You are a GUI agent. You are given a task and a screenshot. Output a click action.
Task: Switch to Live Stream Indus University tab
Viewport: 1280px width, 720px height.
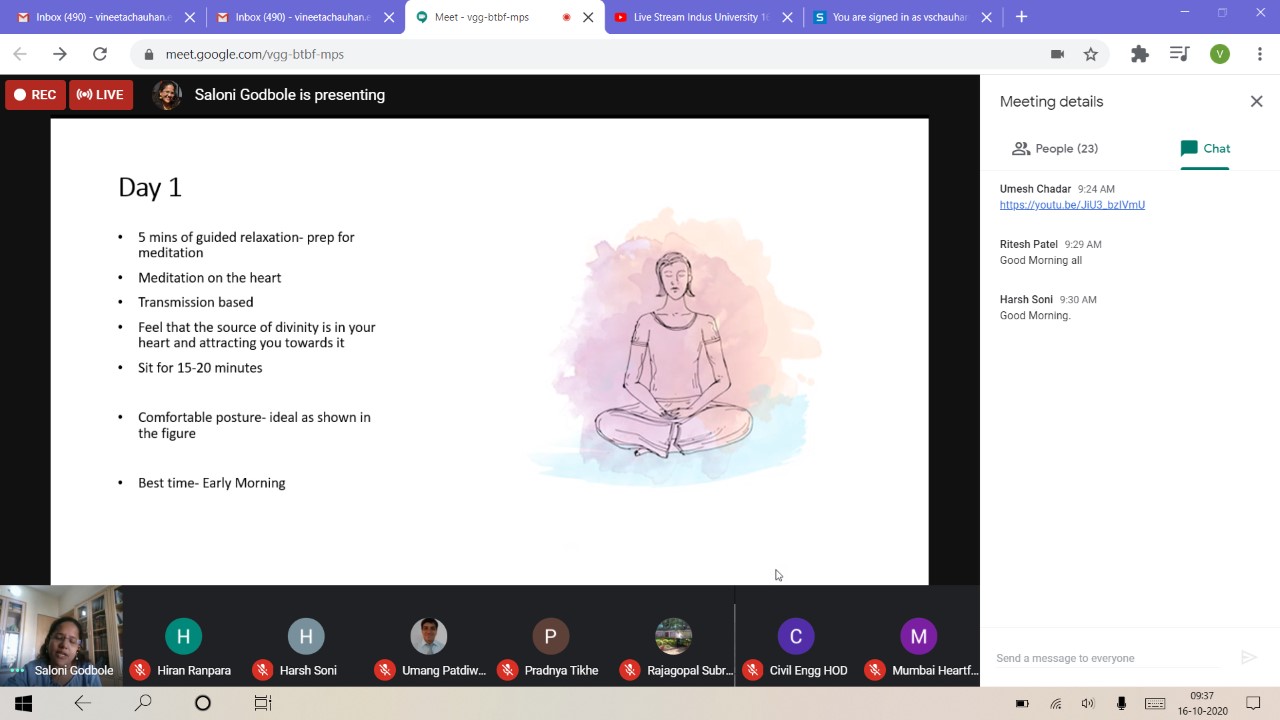tap(700, 17)
